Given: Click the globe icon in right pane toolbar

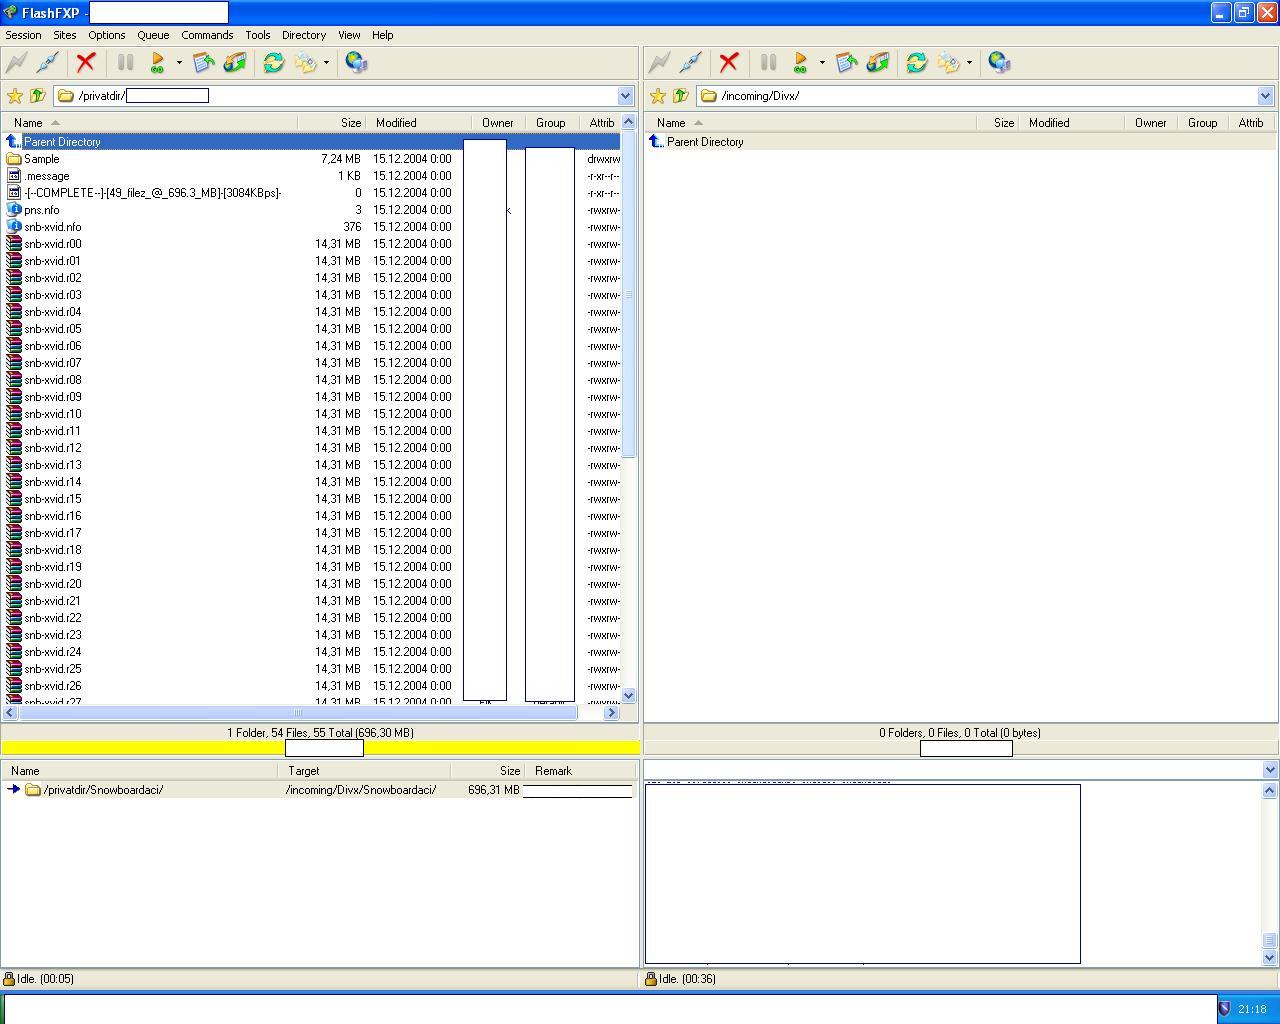Looking at the screenshot, I should point(999,63).
